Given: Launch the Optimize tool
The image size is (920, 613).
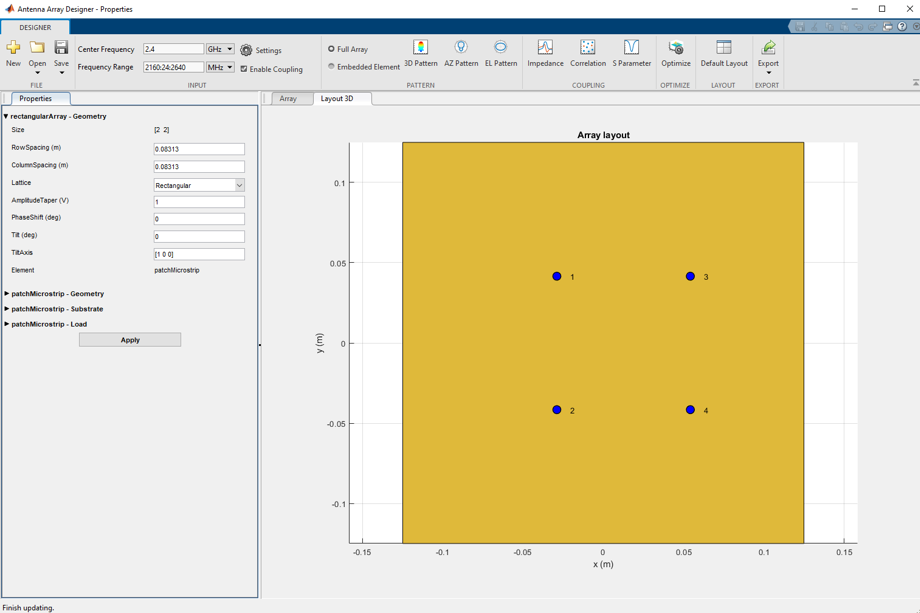Looking at the screenshot, I should pyautogui.click(x=675, y=53).
